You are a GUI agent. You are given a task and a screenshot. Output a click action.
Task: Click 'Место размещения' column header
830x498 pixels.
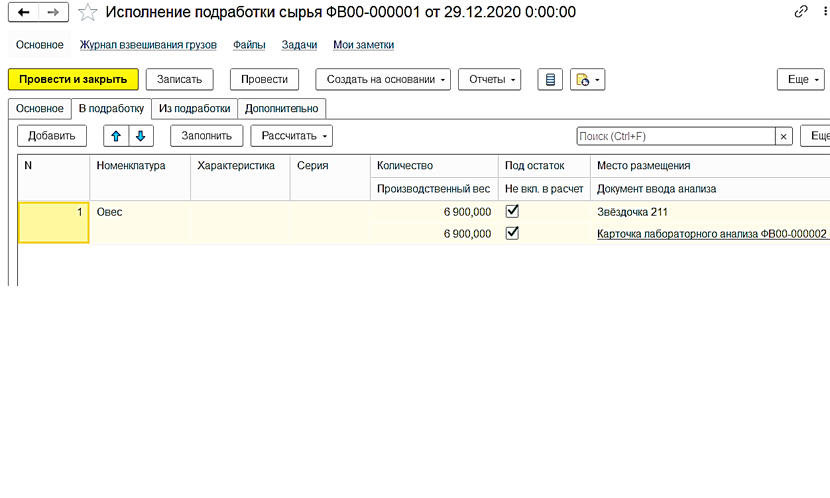click(710, 166)
